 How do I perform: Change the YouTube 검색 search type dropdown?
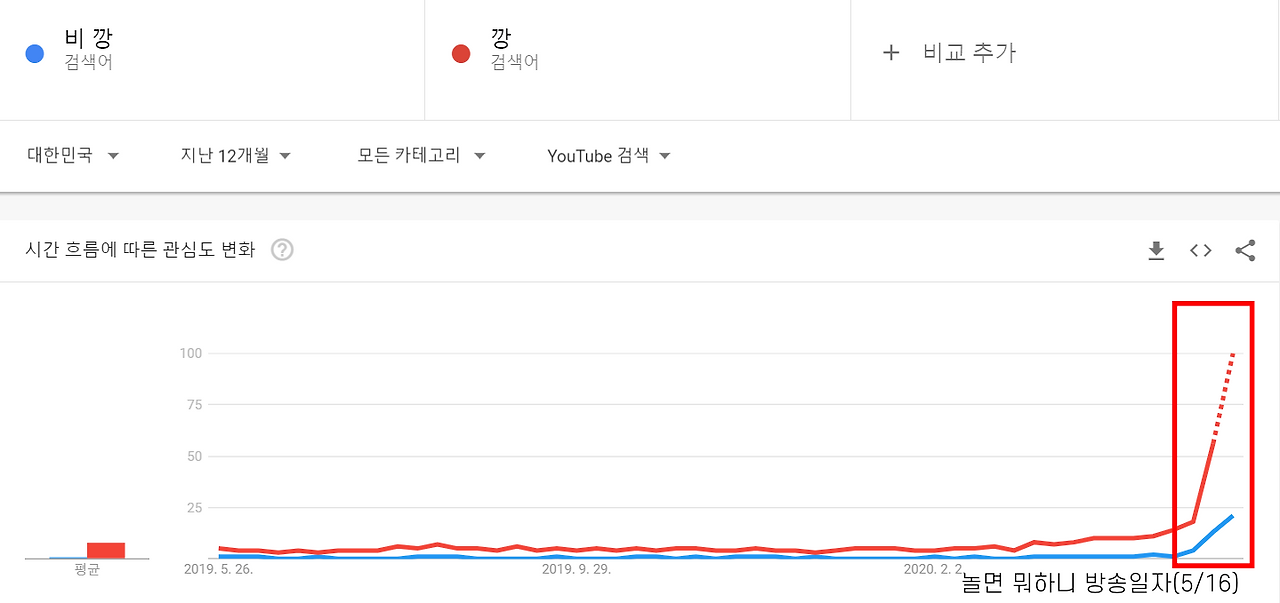coord(608,156)
